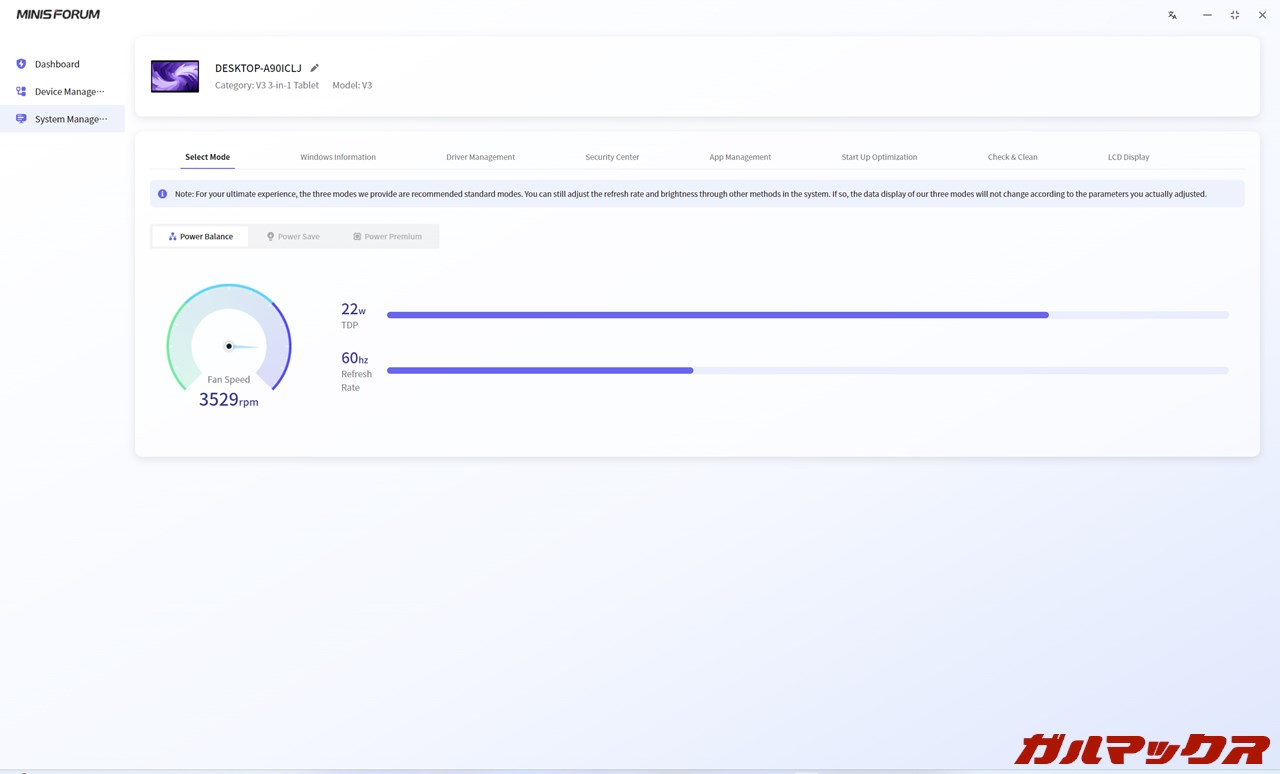
Task: Select the Check & Clean tab
Action: [x=1012, y=157]
